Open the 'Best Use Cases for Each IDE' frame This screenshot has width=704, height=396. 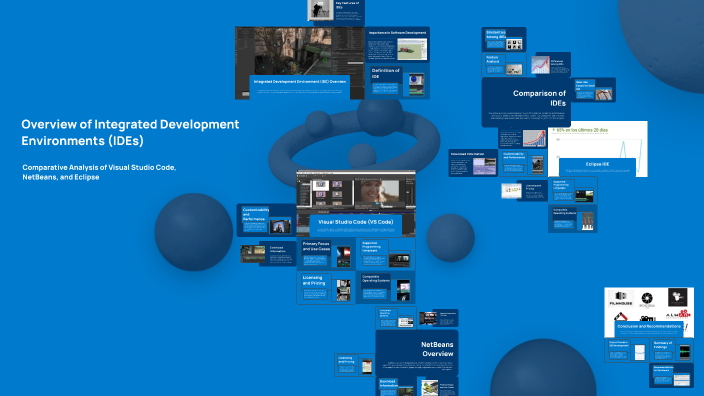click(594, 90)
